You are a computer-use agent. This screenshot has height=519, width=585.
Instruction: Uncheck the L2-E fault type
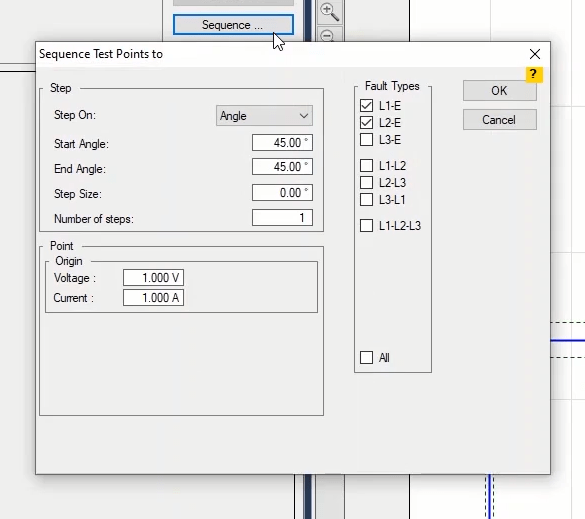(x=366, y=123)
